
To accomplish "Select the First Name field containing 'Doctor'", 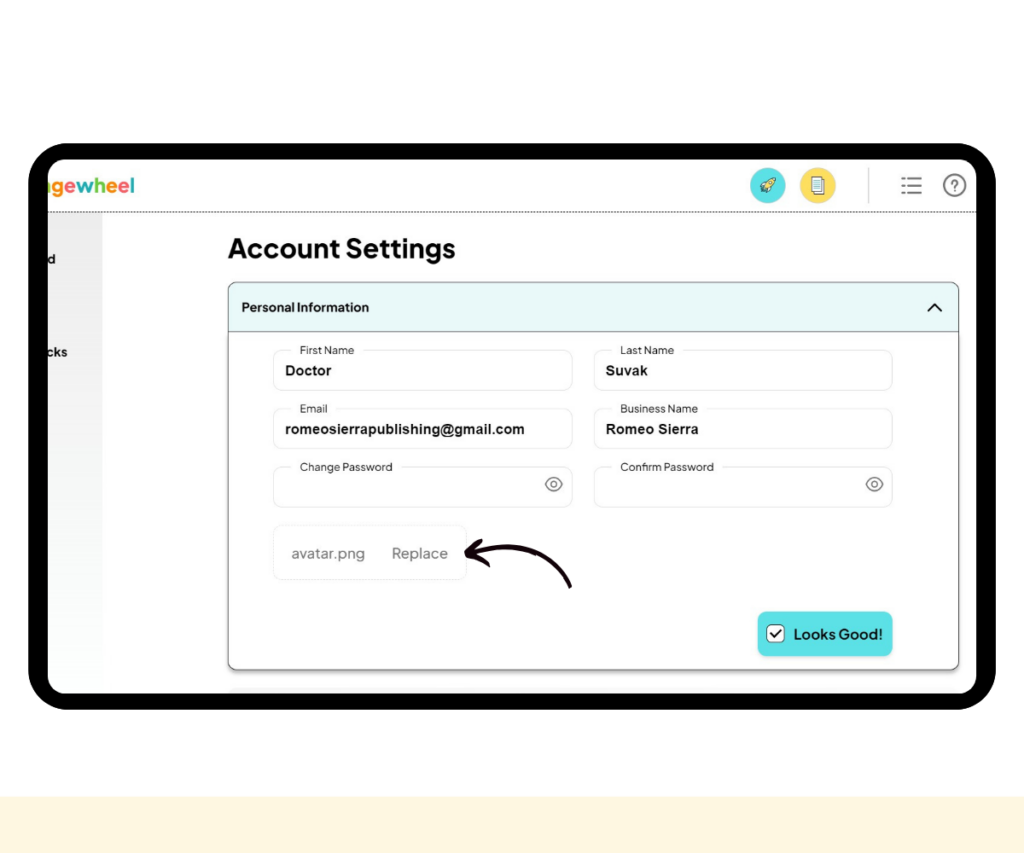I will [422, 370].
